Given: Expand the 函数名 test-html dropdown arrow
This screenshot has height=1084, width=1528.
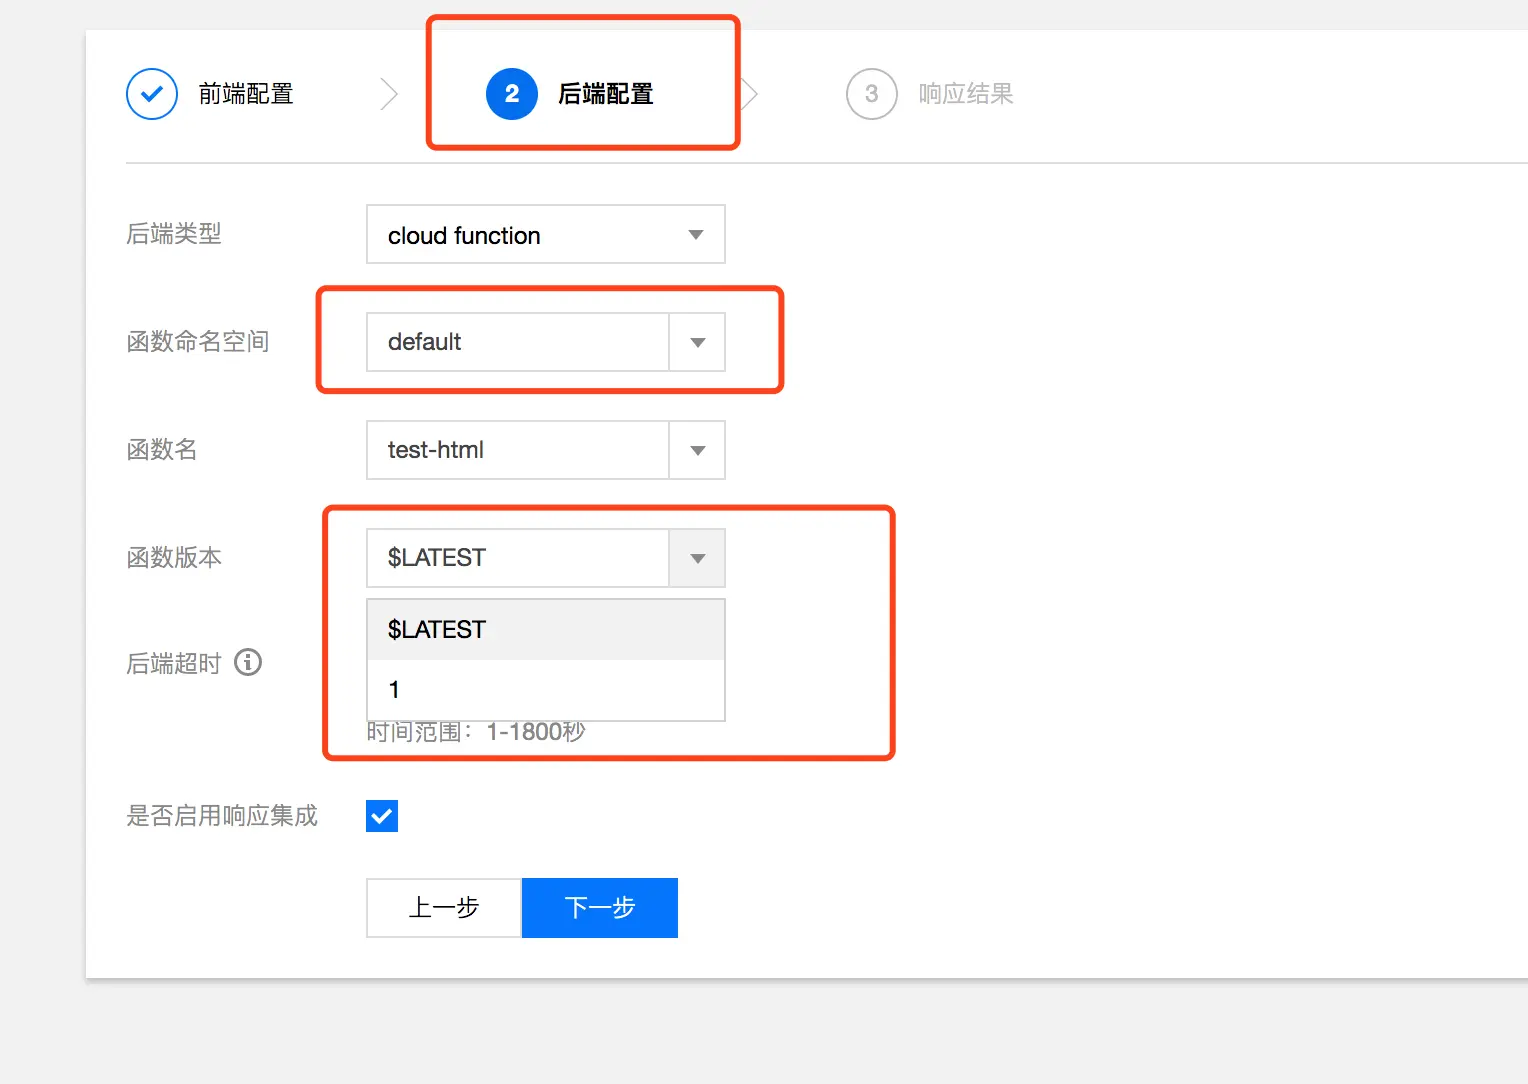Looking at the screenshot, I should click(x=697, y=450).
